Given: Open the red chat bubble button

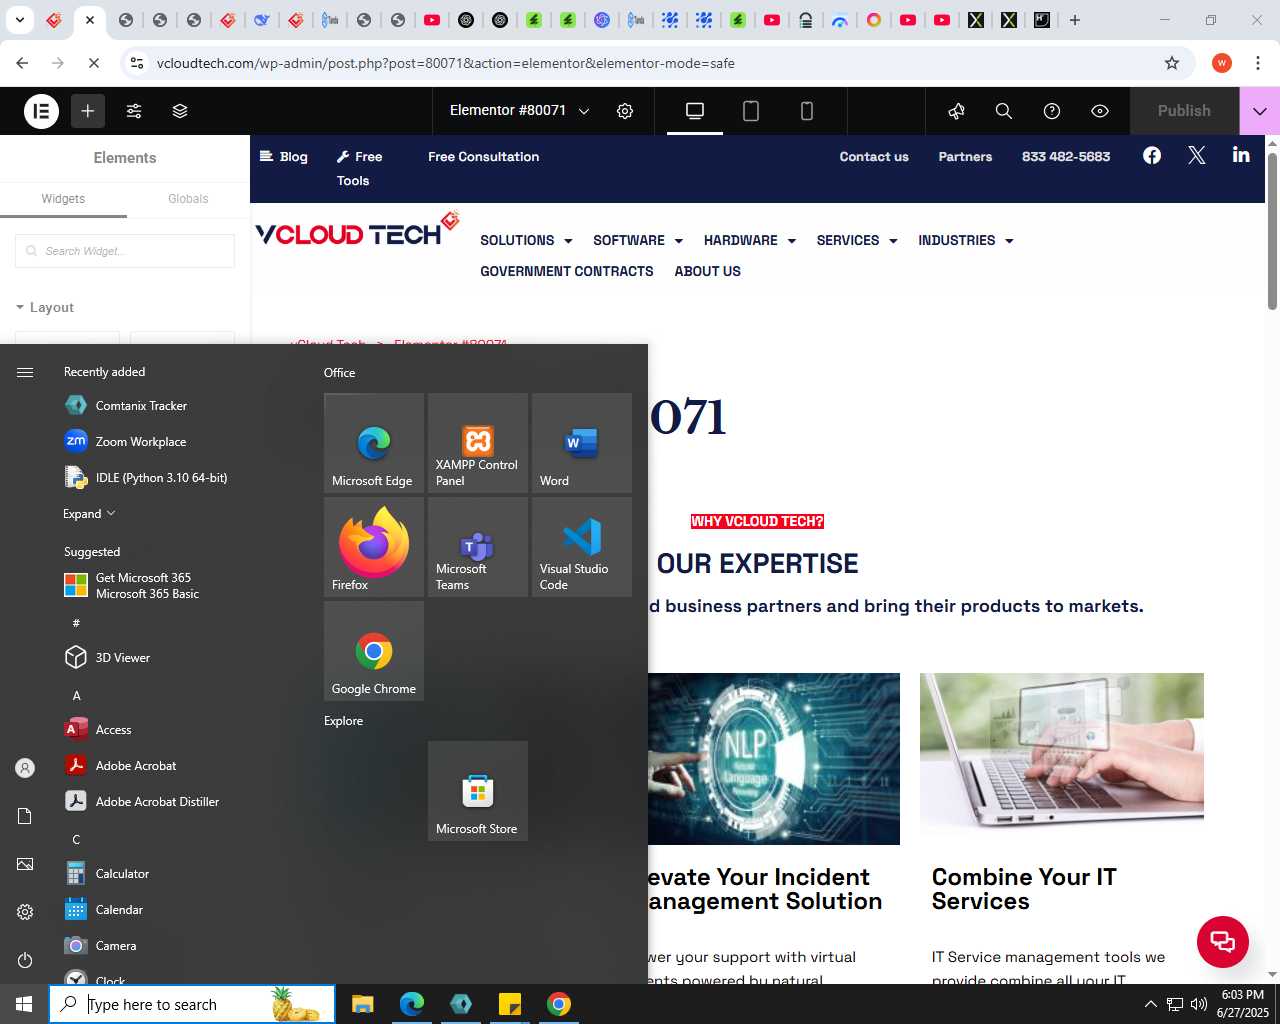Looking at the screenshot, I should pyautogui.click(x=1223, y=941).
